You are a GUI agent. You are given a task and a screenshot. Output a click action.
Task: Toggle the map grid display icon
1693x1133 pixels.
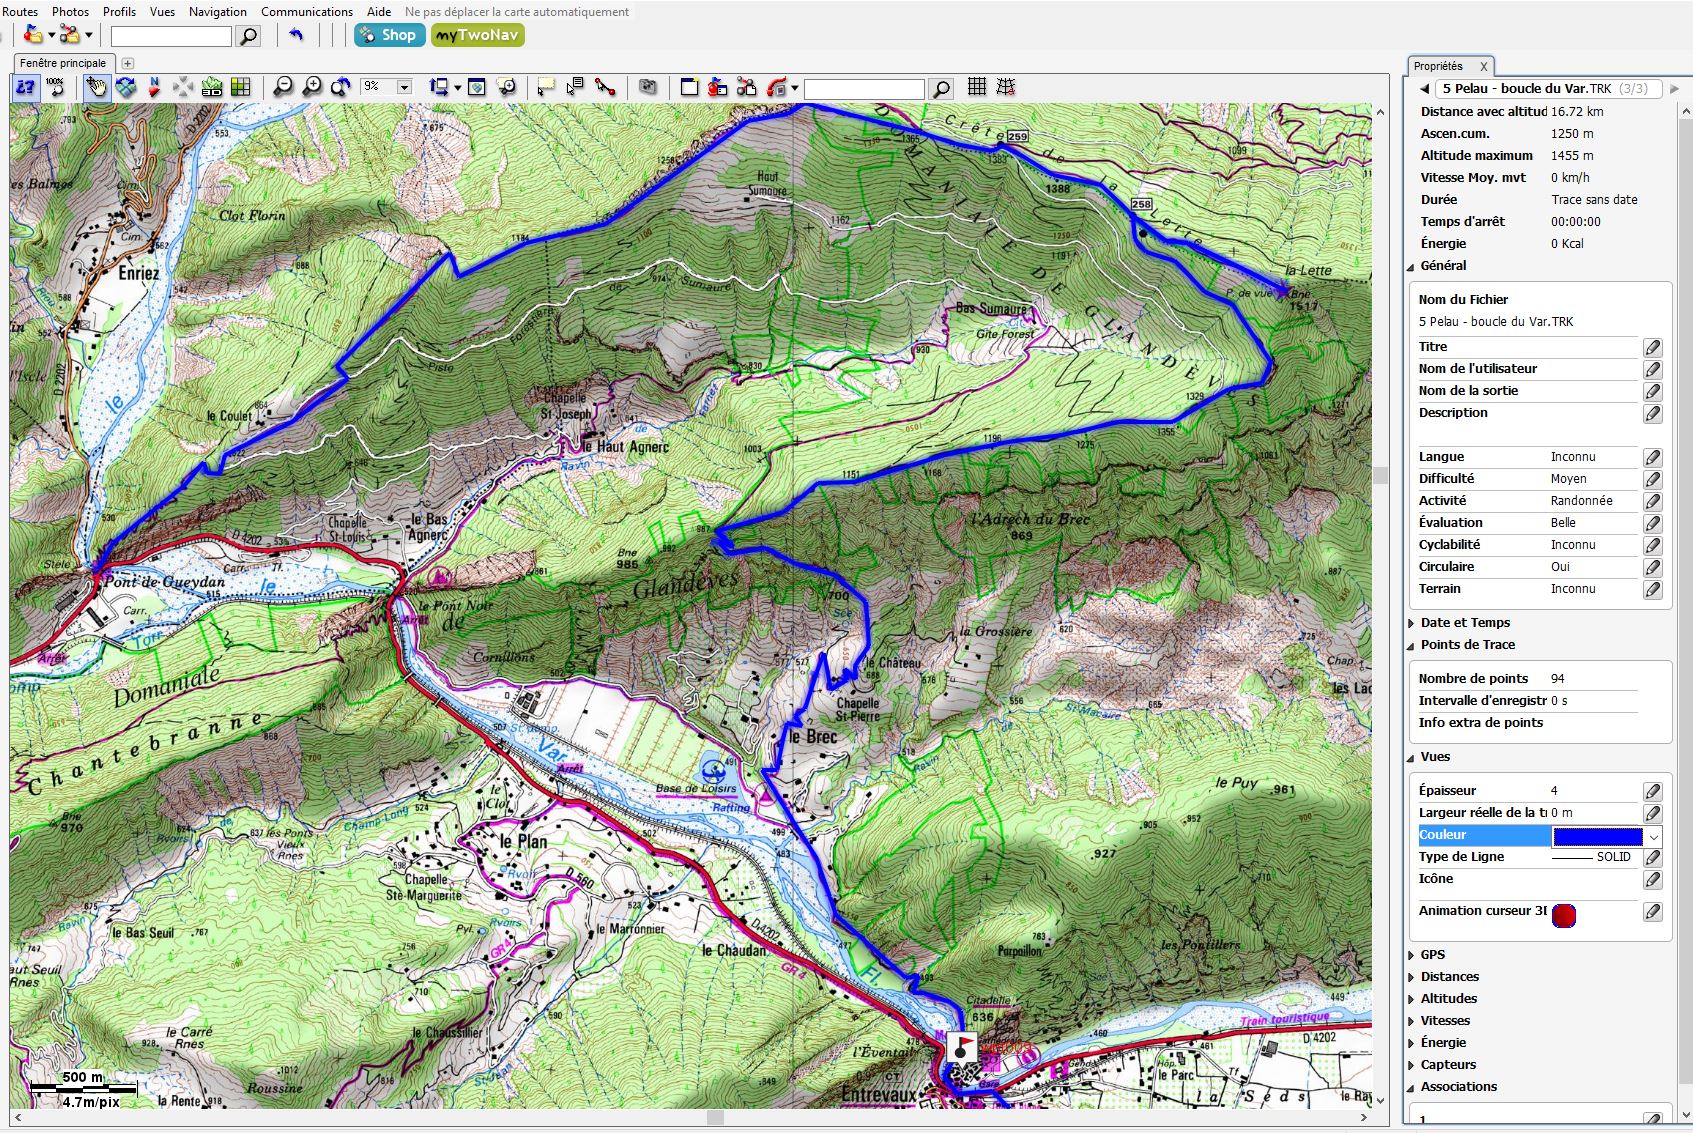977,87
